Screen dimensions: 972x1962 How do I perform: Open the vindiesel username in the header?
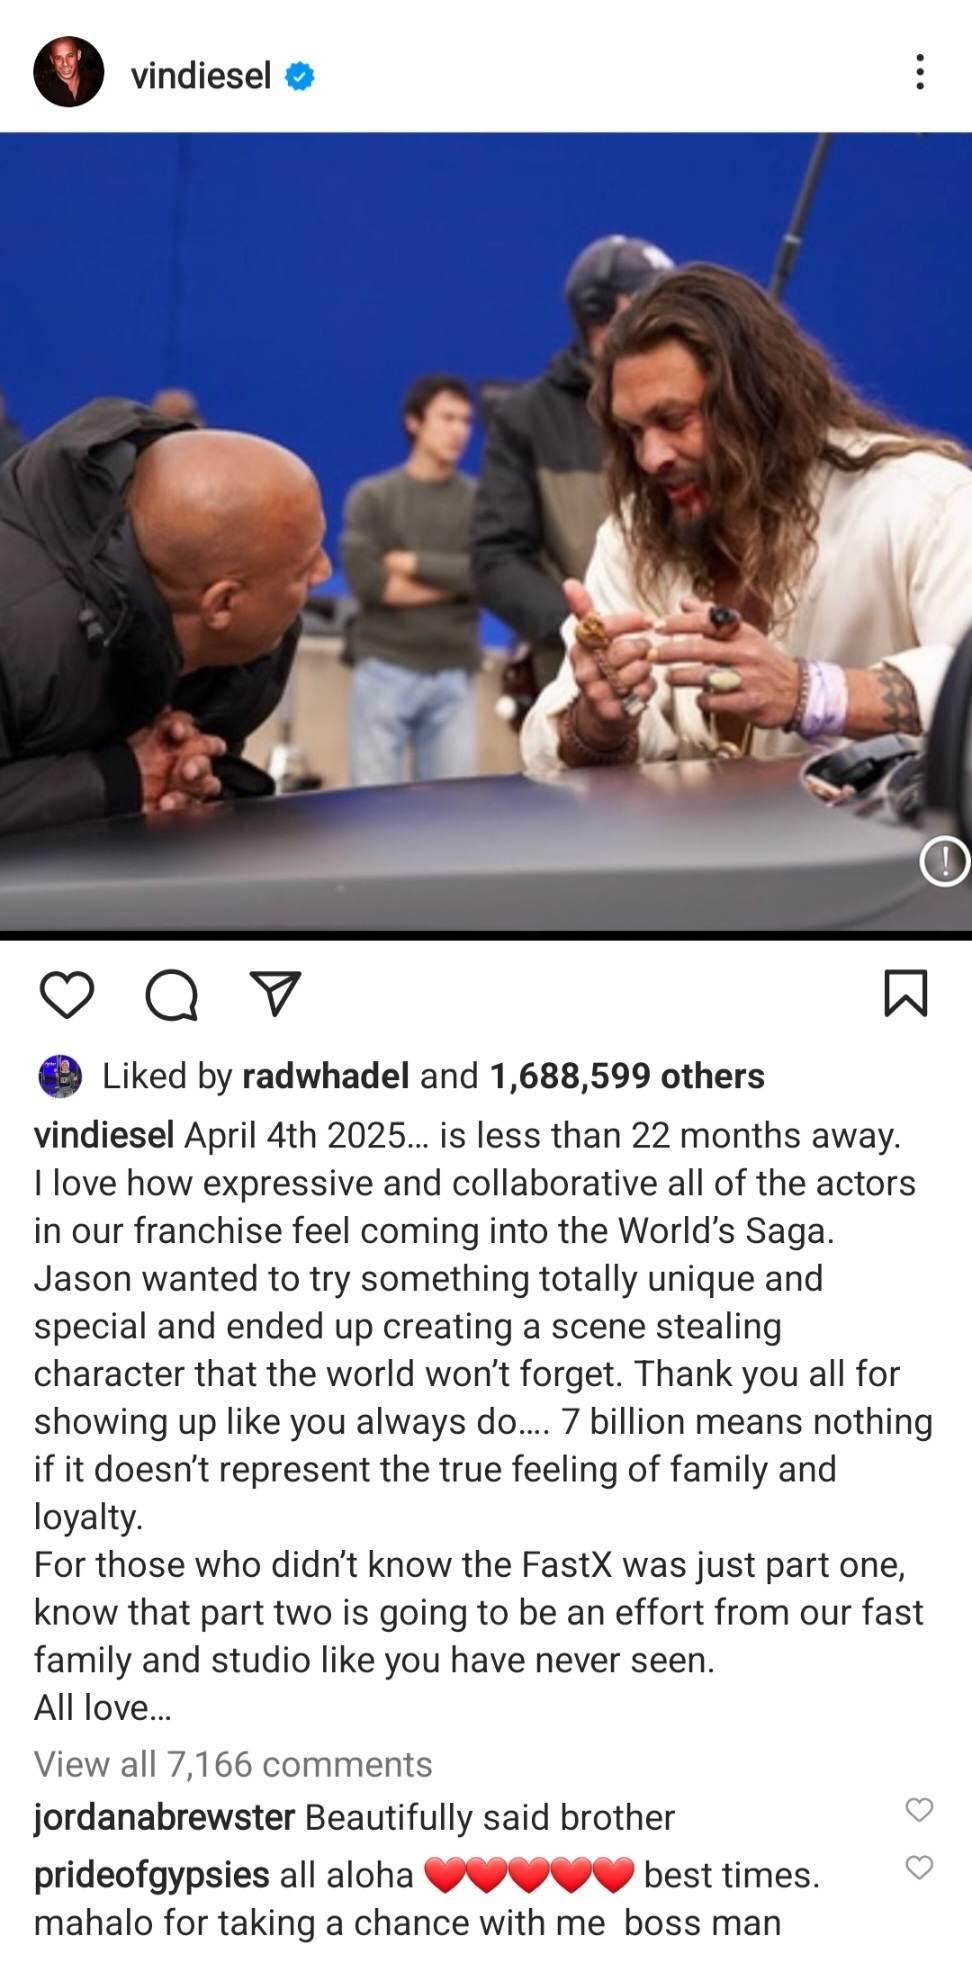[x=201, y=75]
